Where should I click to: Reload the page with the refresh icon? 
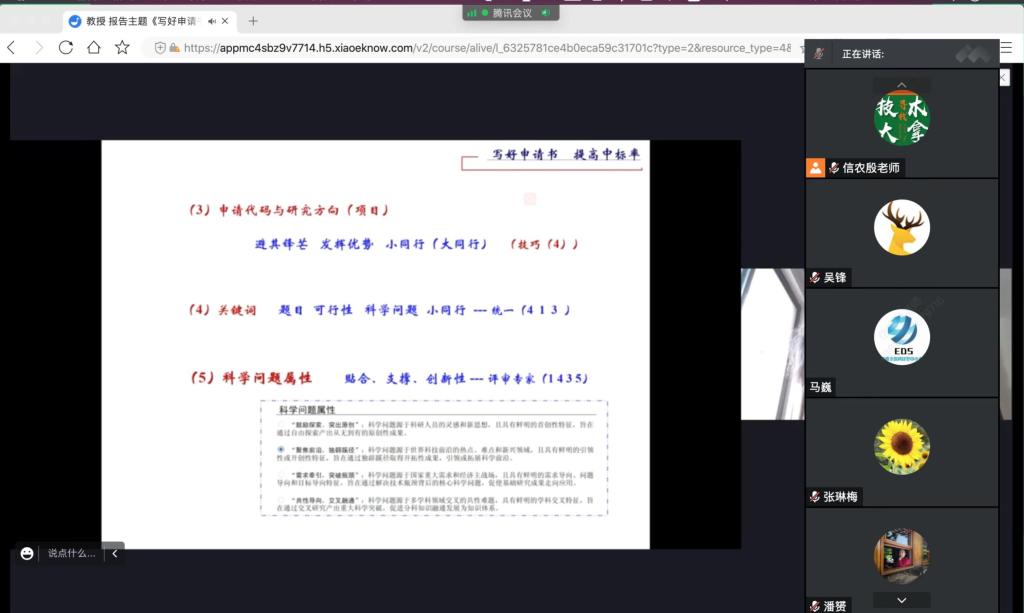tap(66, 47)
